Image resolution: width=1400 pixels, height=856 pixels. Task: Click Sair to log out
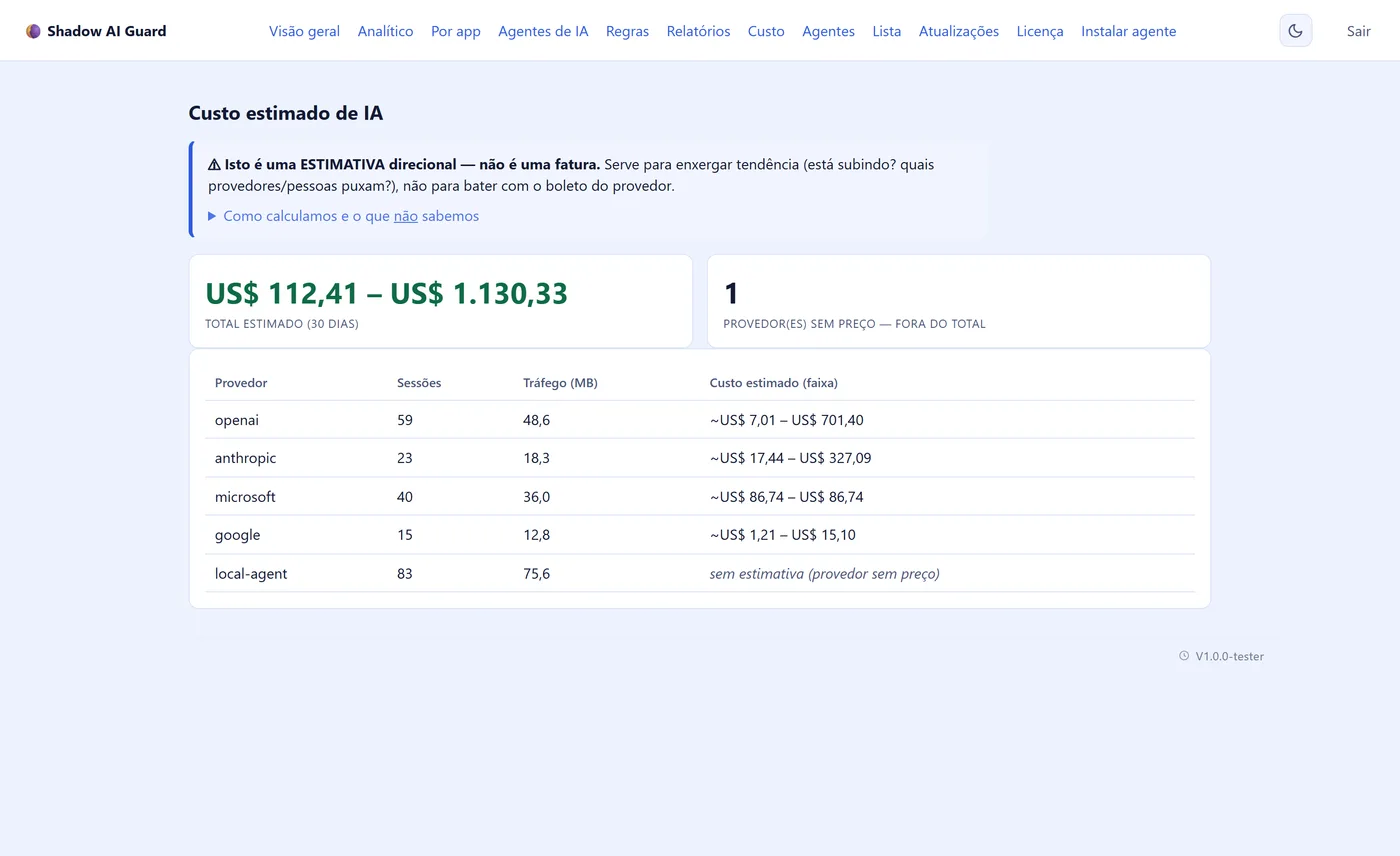coord(1358,31)
